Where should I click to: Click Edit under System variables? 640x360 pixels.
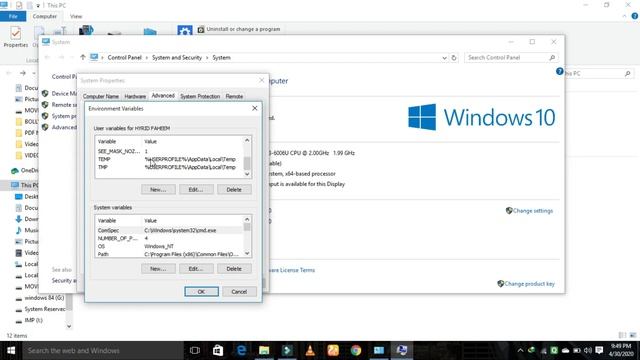(196, 269)
